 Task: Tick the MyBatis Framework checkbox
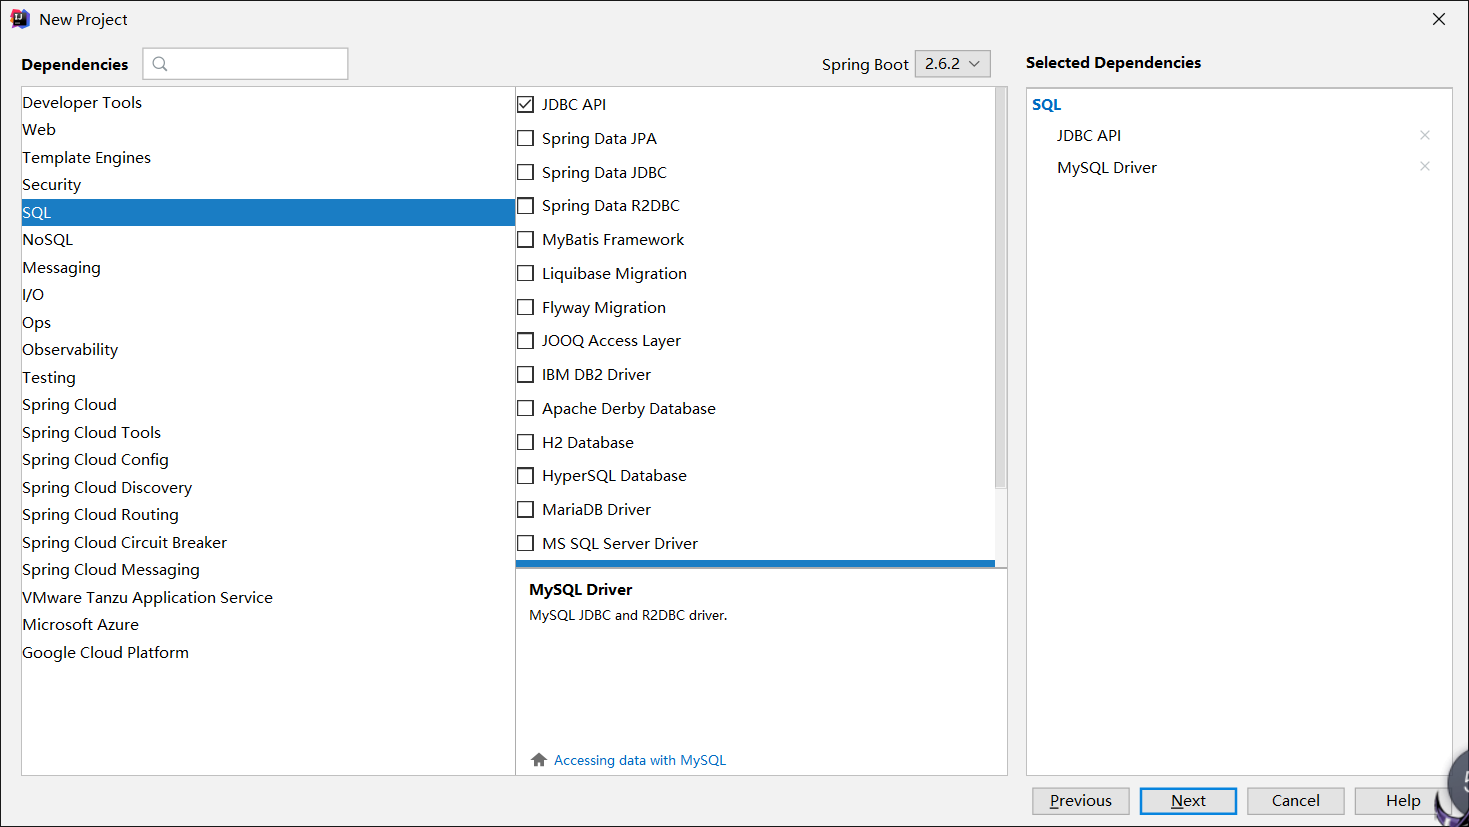526,240
